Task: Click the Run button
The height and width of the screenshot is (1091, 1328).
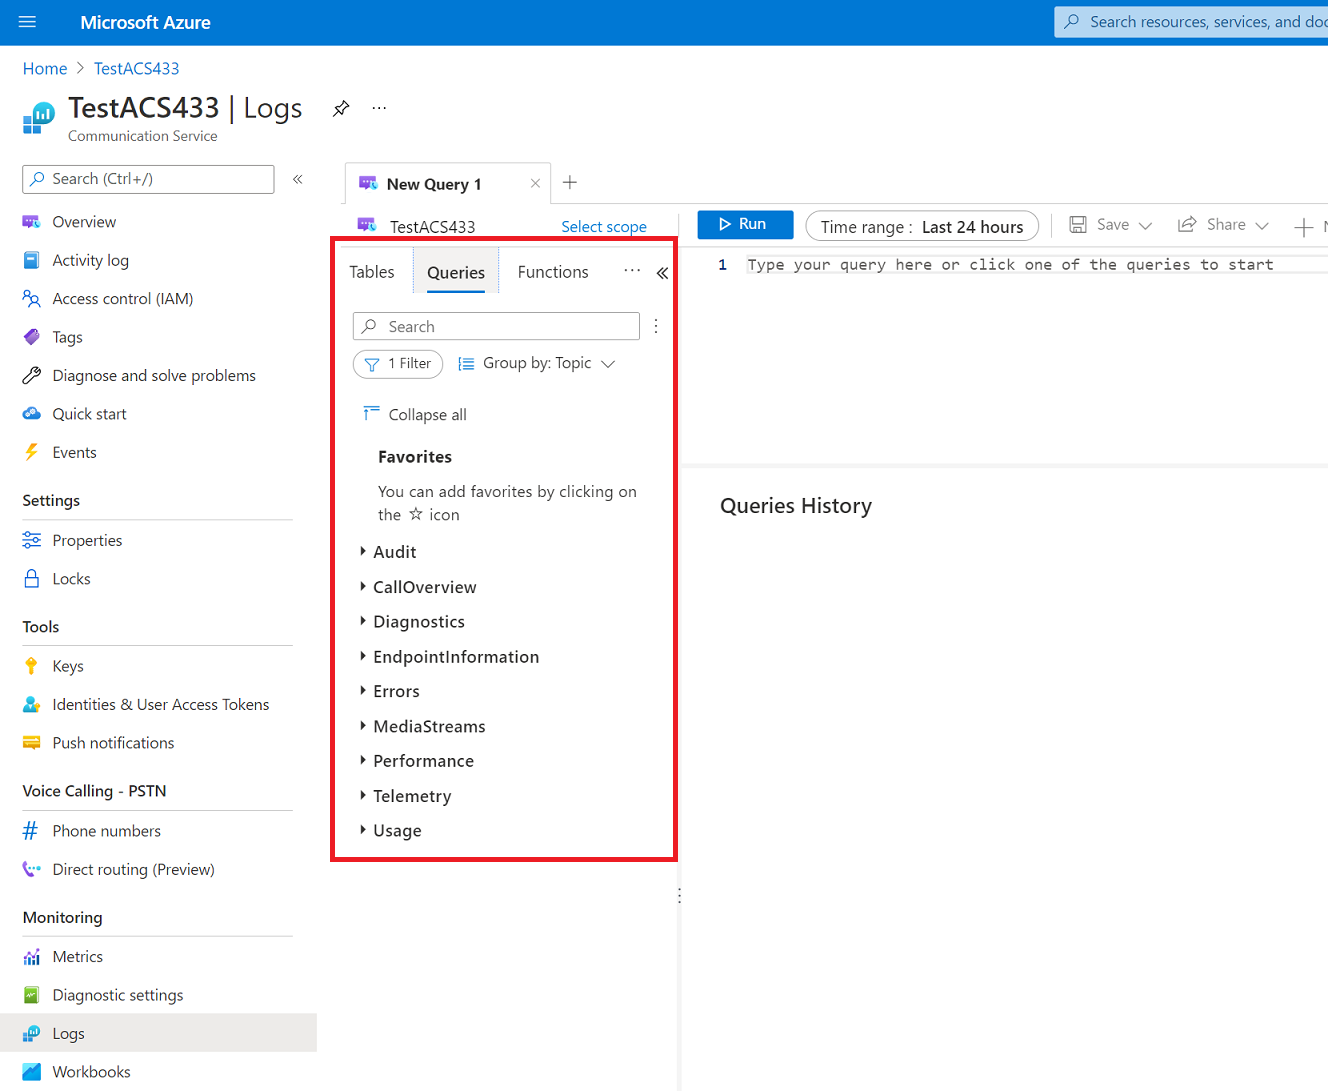Action: [x=744, y=225]
